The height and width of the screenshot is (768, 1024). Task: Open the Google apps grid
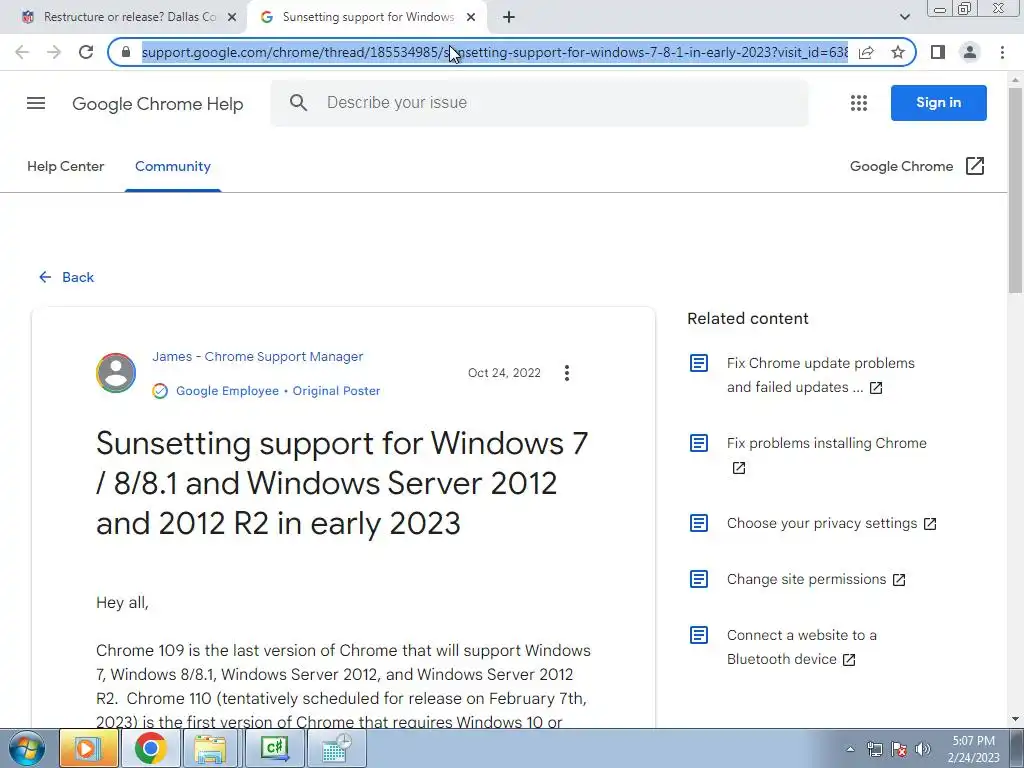pos(859,103)
